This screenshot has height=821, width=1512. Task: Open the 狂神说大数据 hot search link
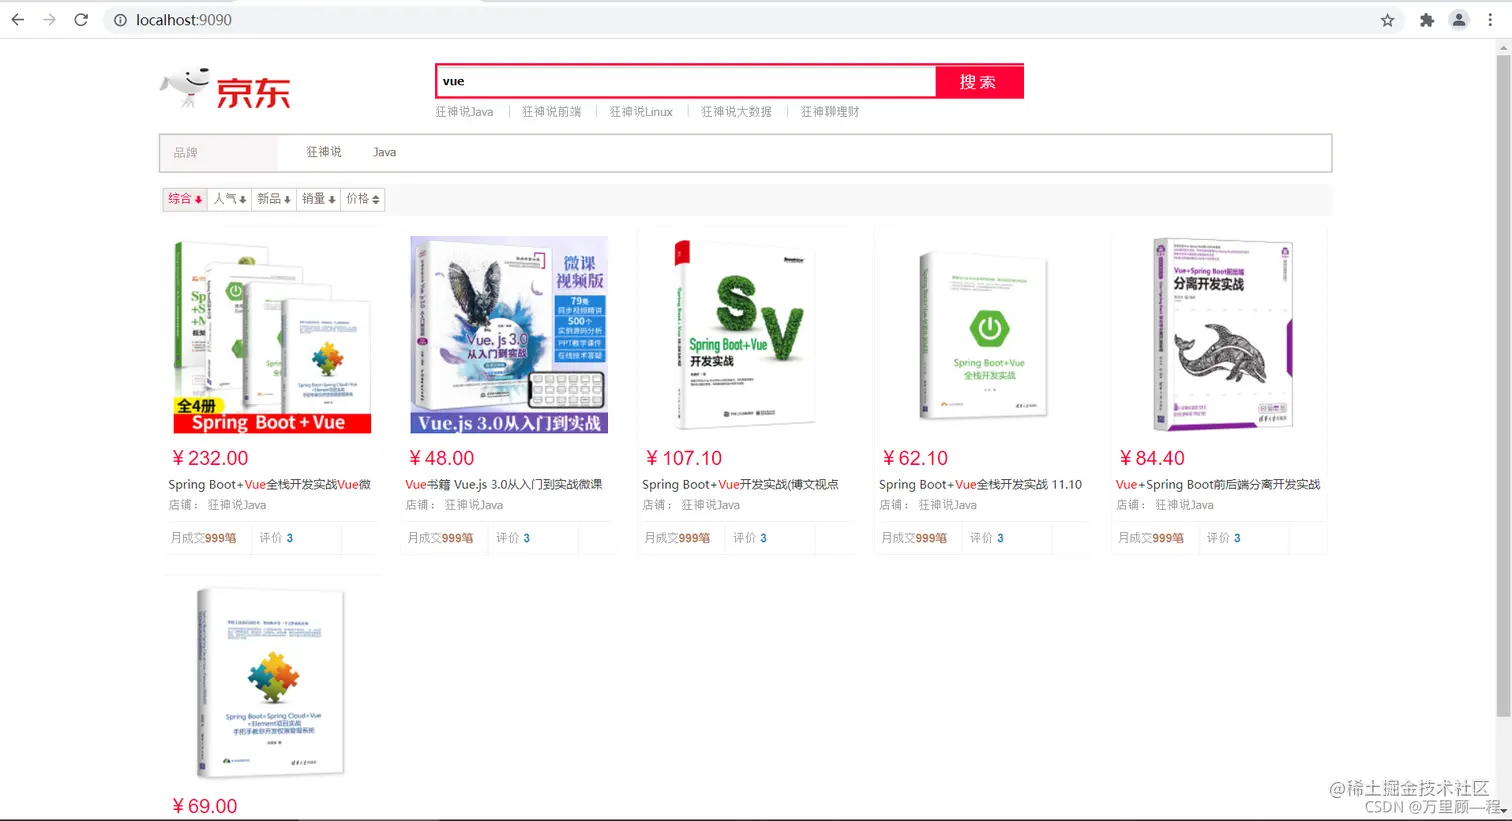pos(736,112)
